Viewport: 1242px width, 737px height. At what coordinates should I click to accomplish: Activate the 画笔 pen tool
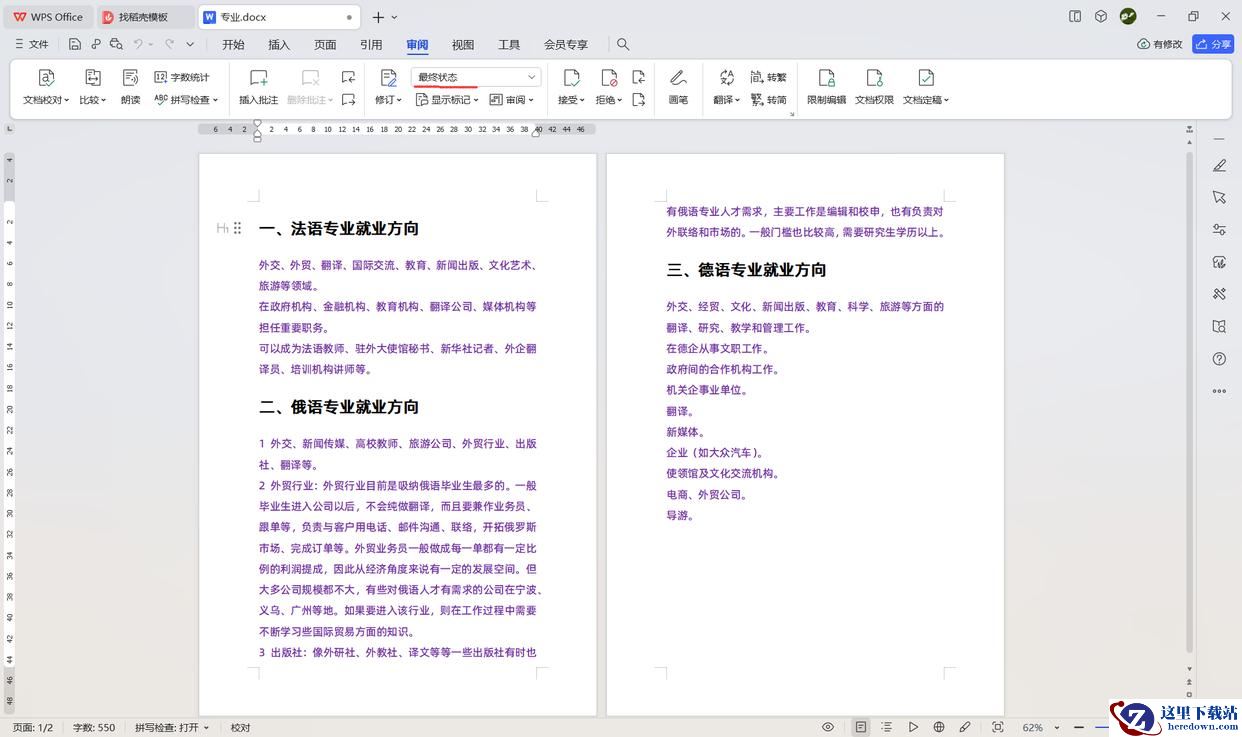click(x=678, y=87)
